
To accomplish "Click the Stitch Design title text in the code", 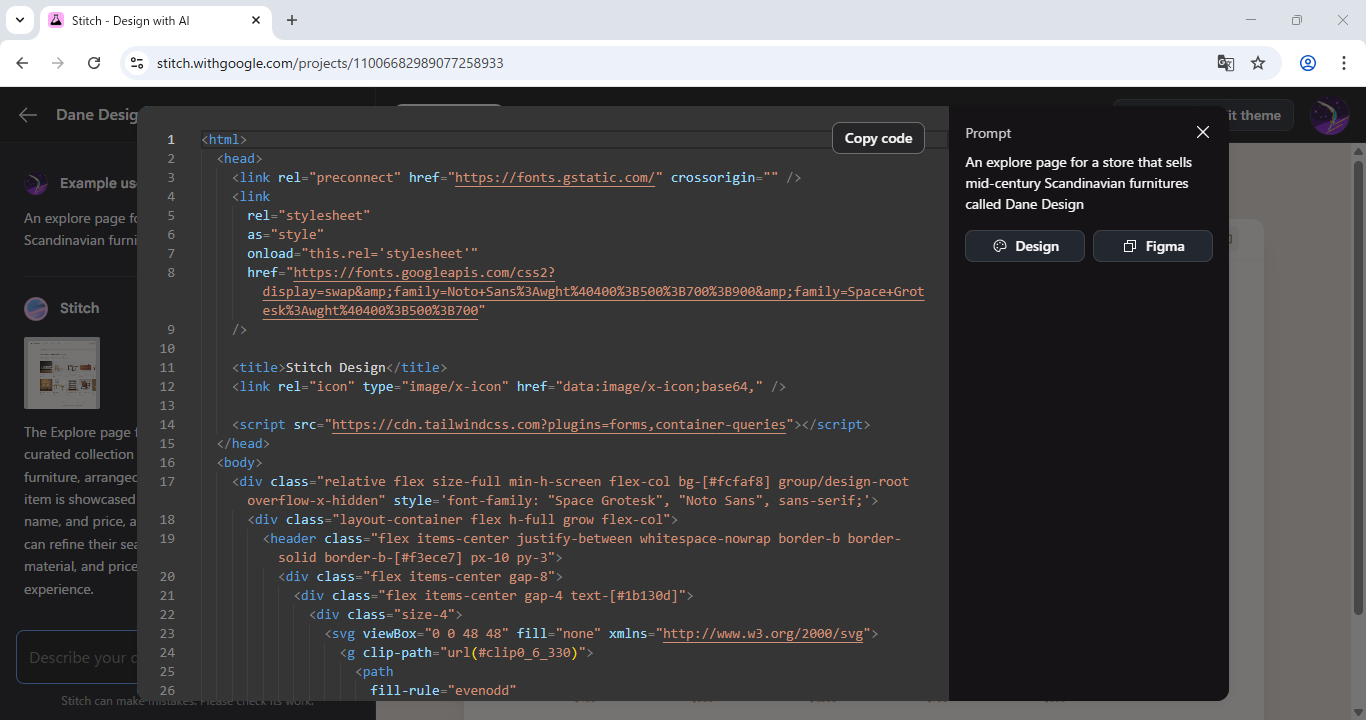I will point(335,368).
